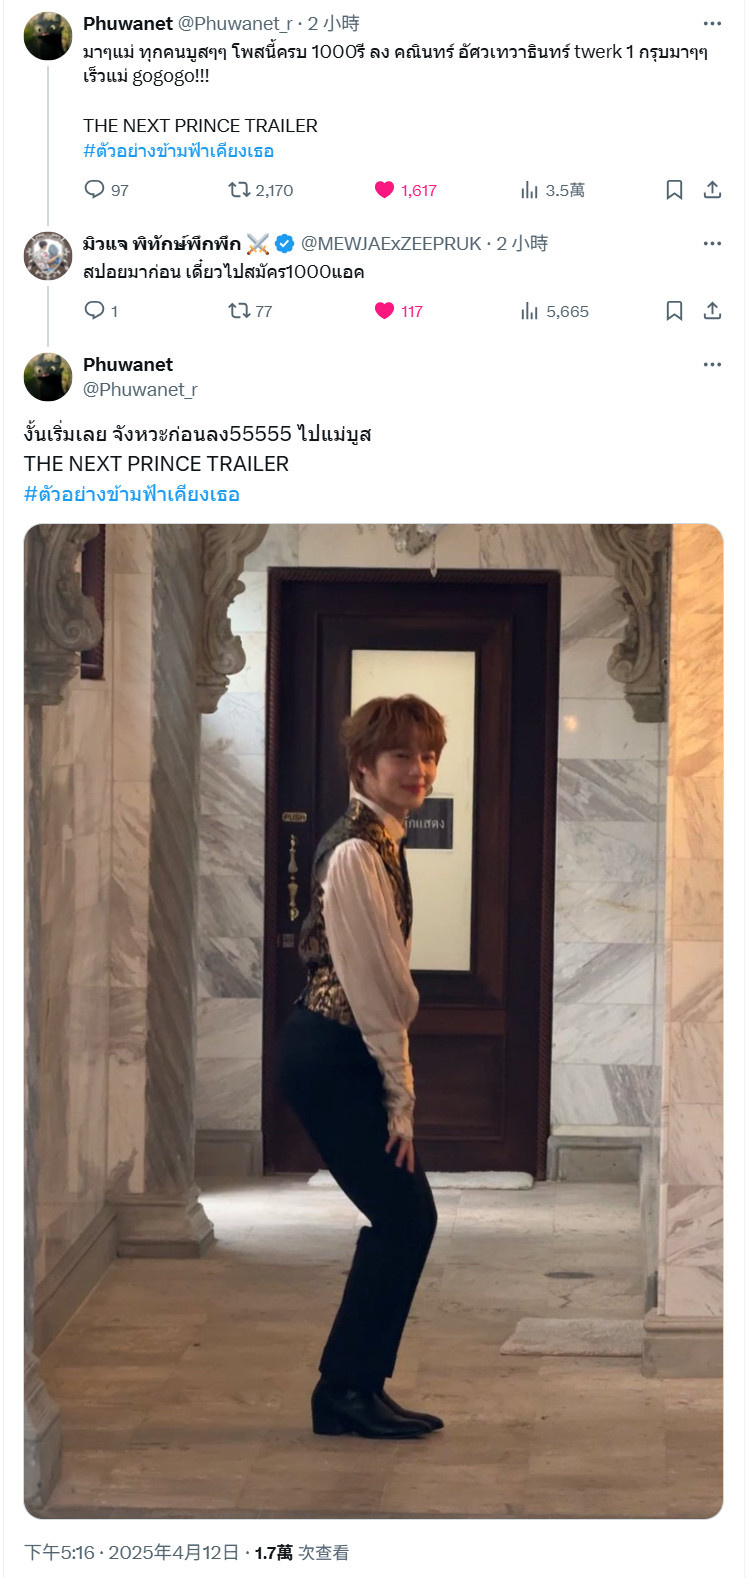Open hashtag link in the main tweet
The height and width of the screenshot is (1578, 753).
tap(132, 494)
